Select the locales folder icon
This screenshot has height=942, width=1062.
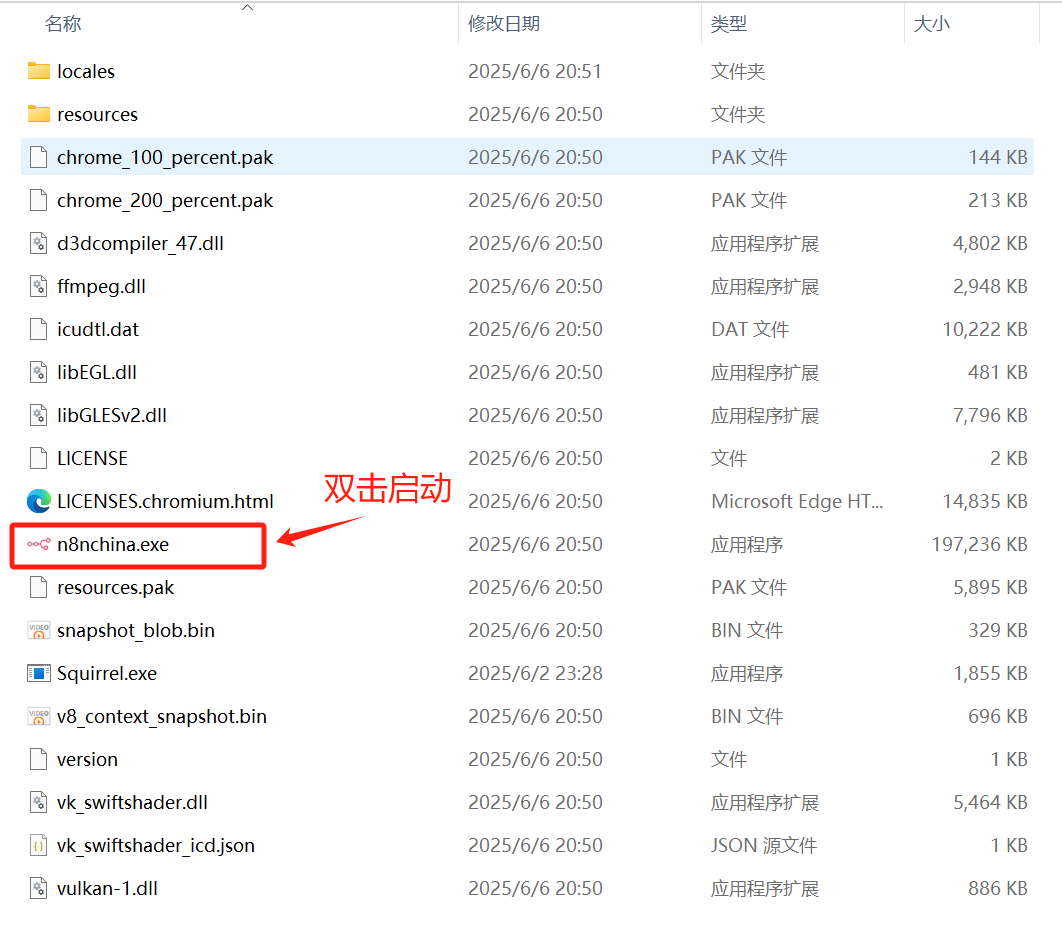[39, 71]
